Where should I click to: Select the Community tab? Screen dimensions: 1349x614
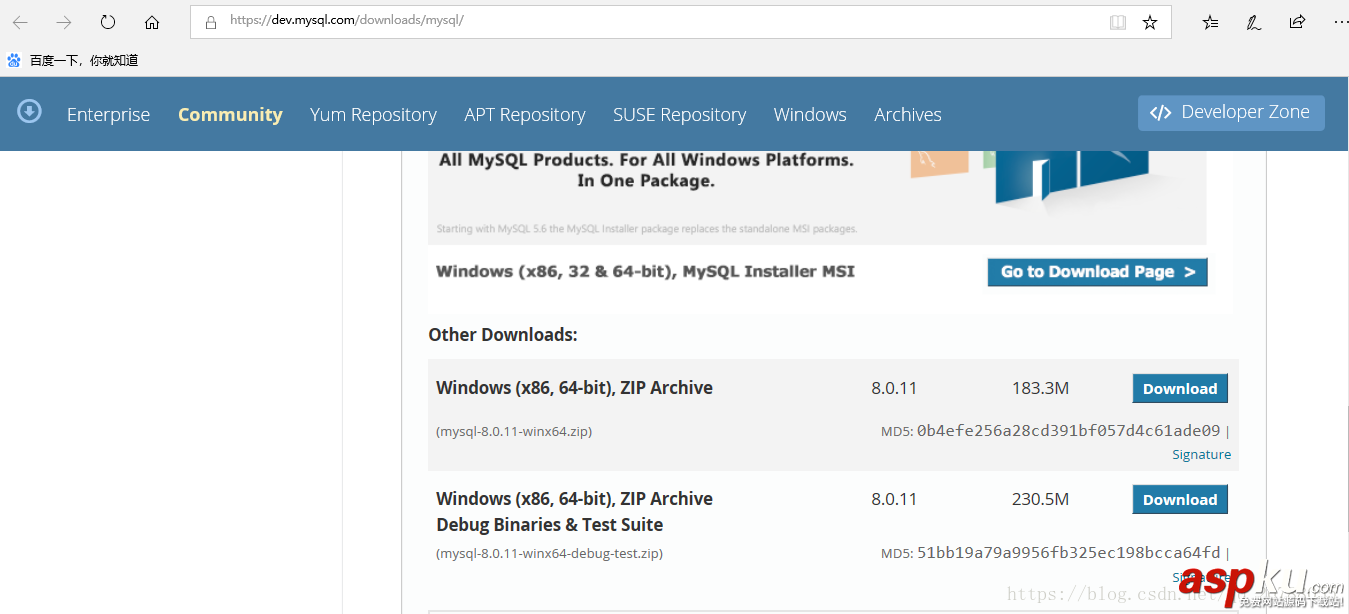(x=230, y=115)
